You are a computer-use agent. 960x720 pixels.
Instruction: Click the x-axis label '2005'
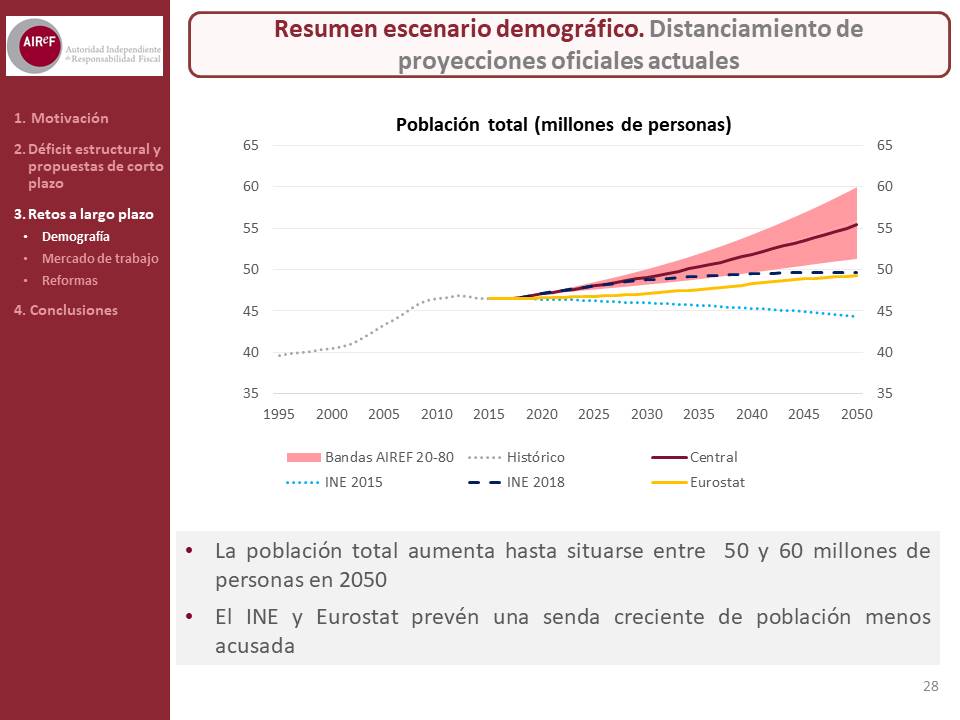coord(383,414)
